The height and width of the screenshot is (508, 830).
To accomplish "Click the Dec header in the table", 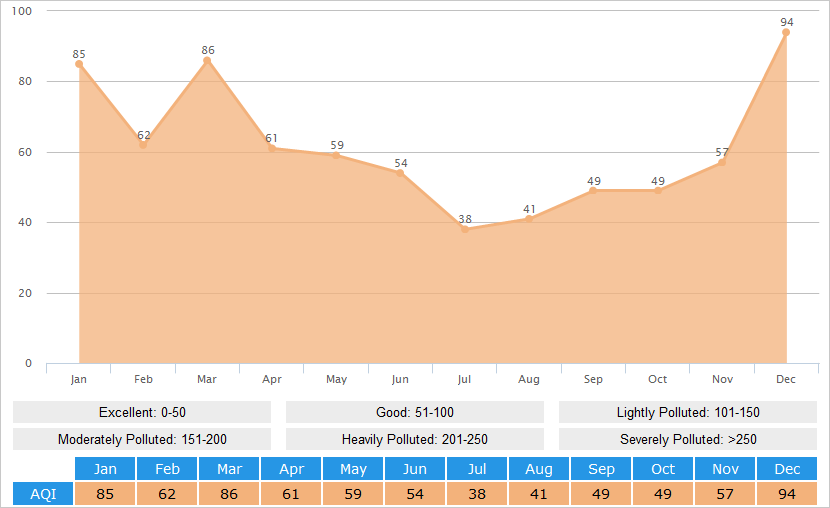I will (787, 469).
